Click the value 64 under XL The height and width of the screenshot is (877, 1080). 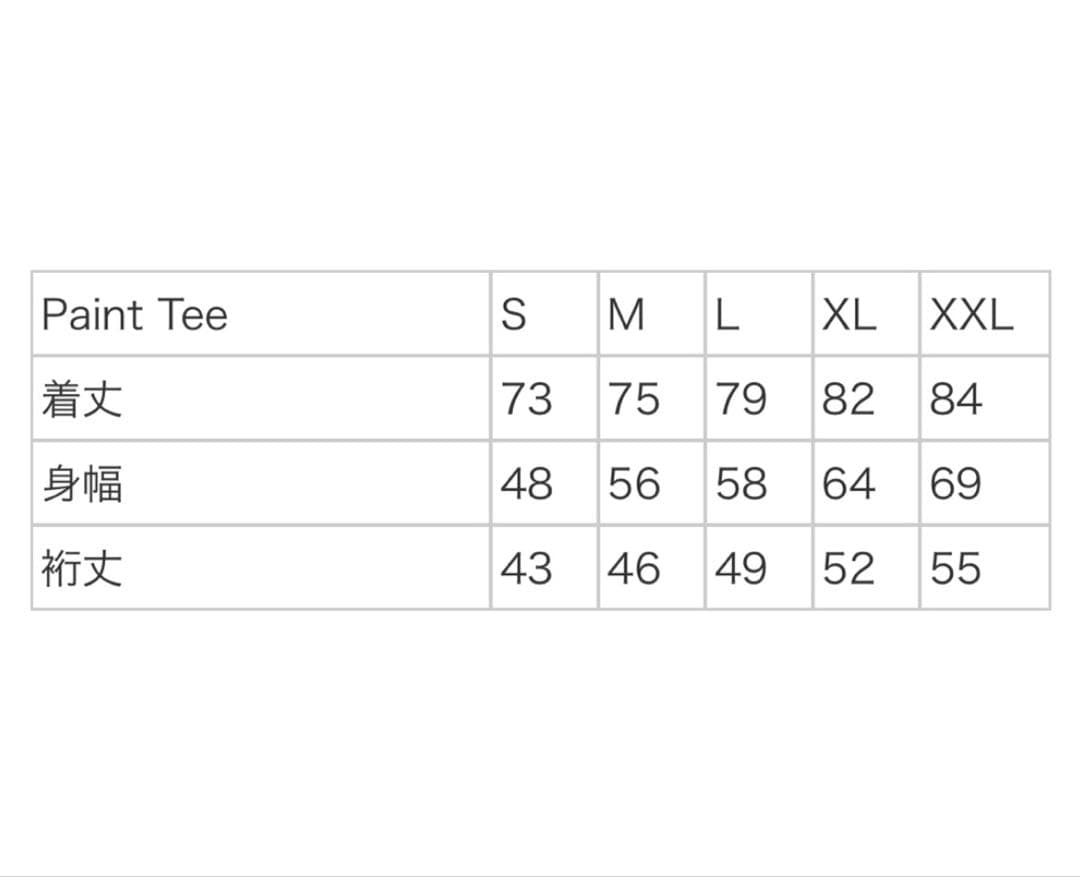pyautogui.click(x=849, y=483)
